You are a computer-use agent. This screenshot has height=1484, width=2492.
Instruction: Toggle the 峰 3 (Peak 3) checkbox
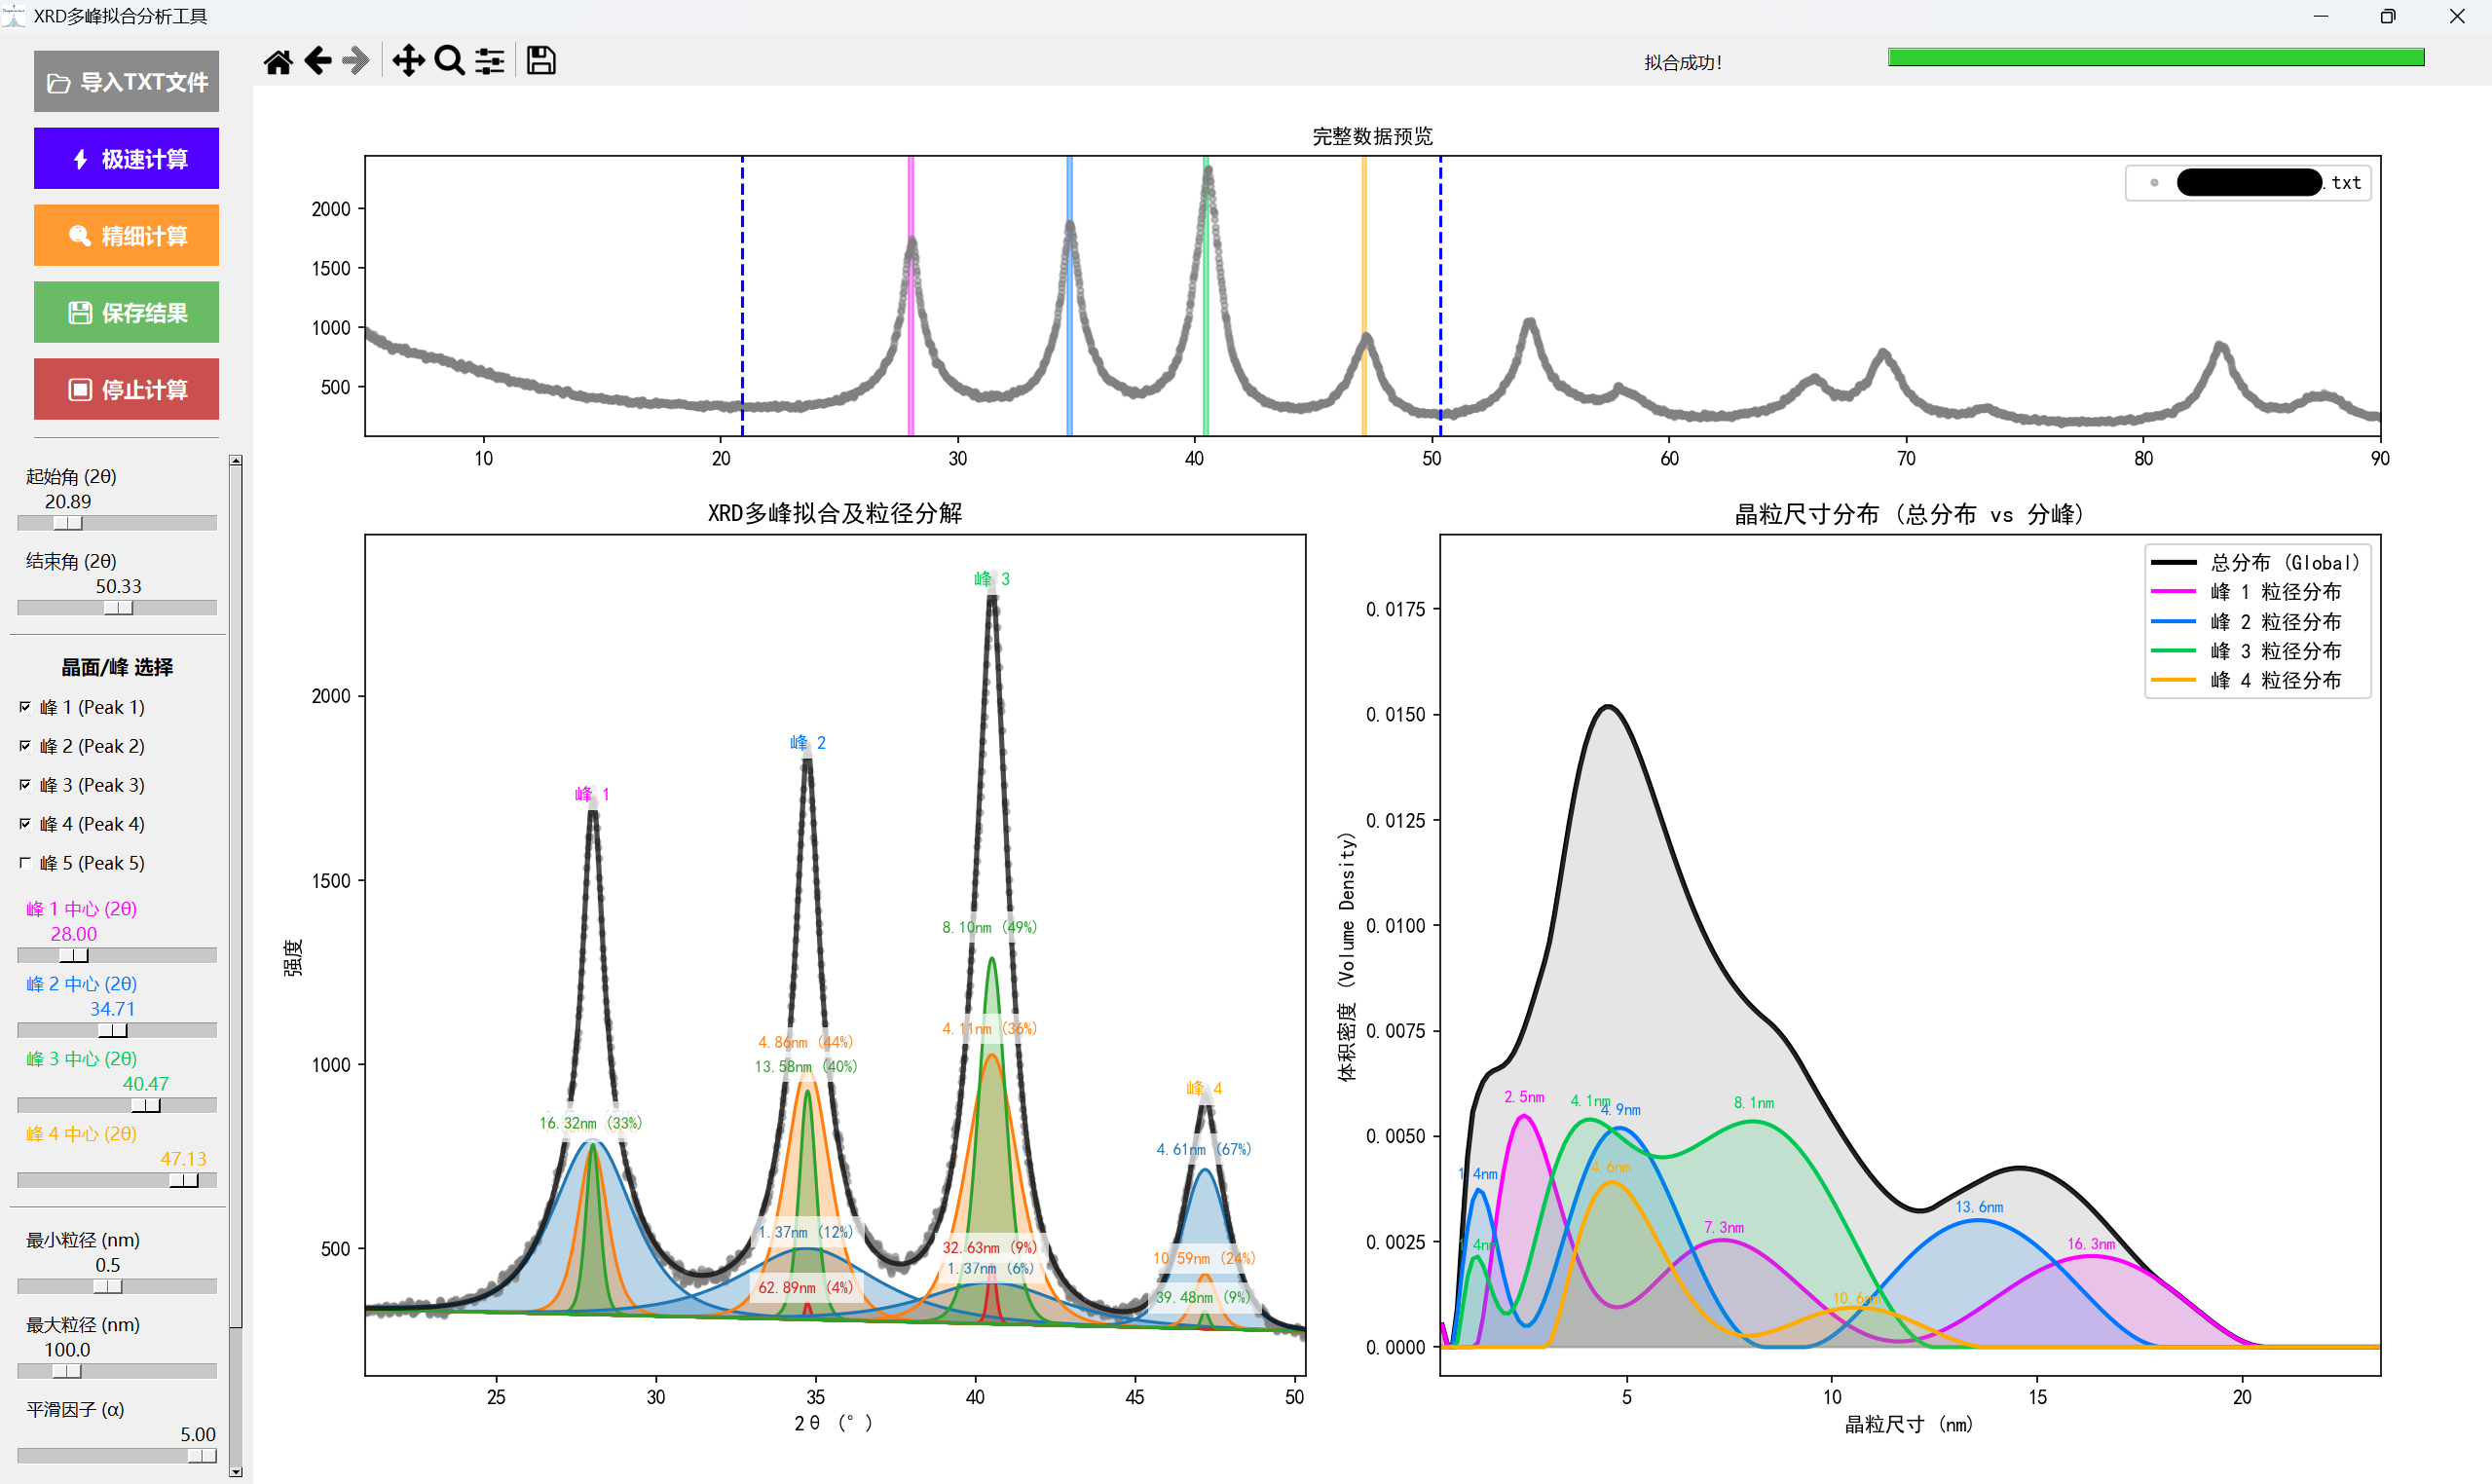[25, 785]
